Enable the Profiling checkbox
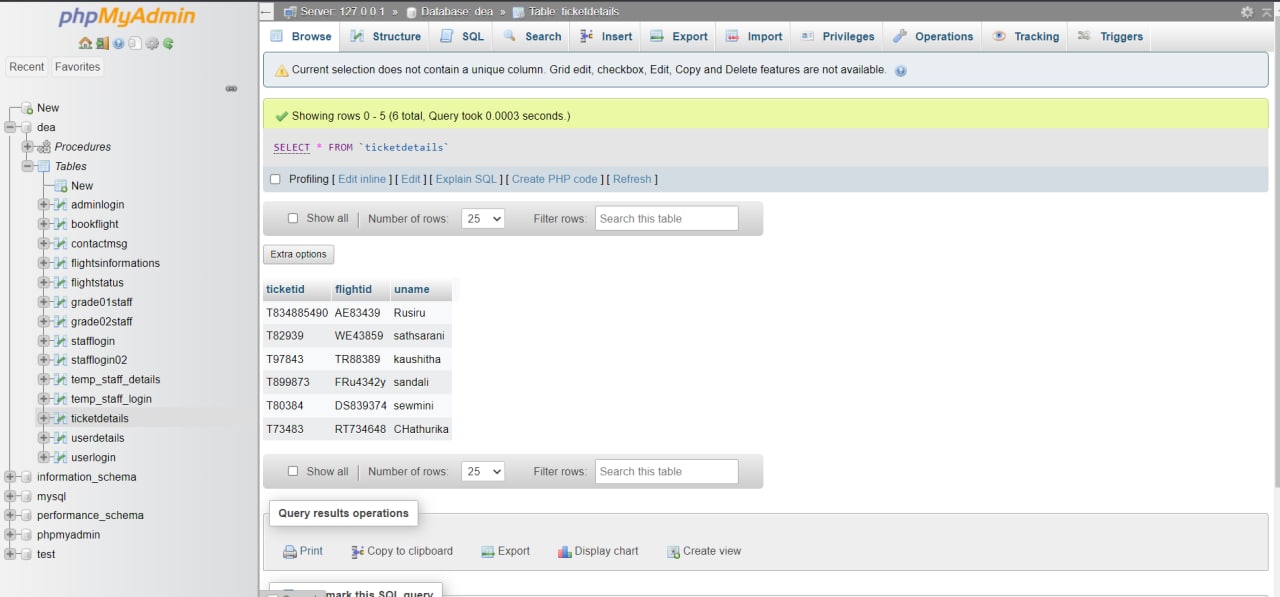 tap(275, 179)
